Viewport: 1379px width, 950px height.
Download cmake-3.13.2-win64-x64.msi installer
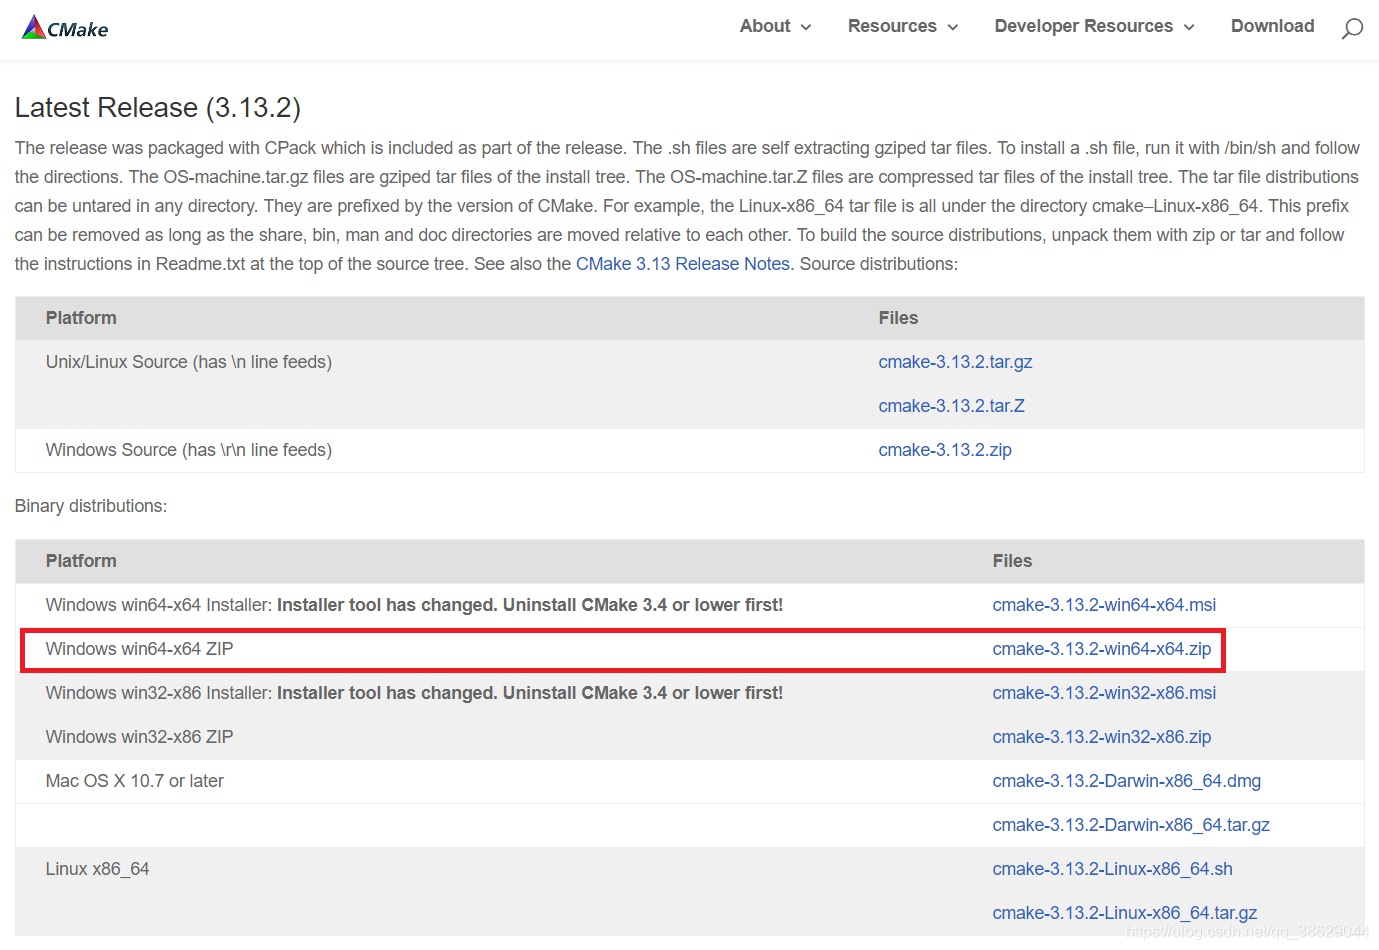pos(1104,605)
